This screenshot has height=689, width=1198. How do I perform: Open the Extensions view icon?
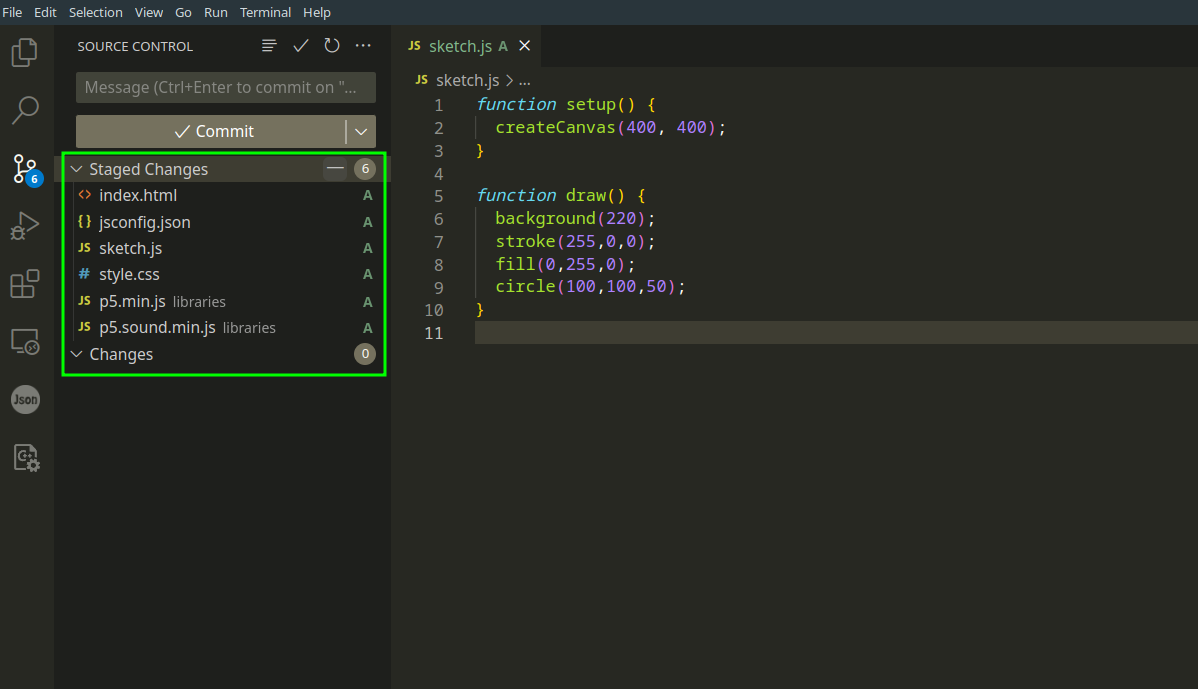[25, 284]
